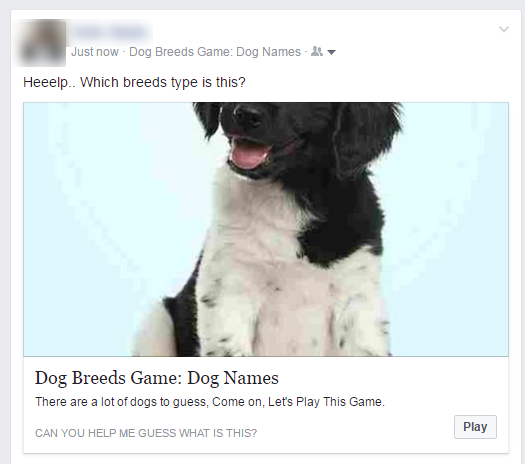Click the "There are a lot of dogs" description
Image resolution: width=525 pixels, height=464 pixels.
click(x=210, y=401)
